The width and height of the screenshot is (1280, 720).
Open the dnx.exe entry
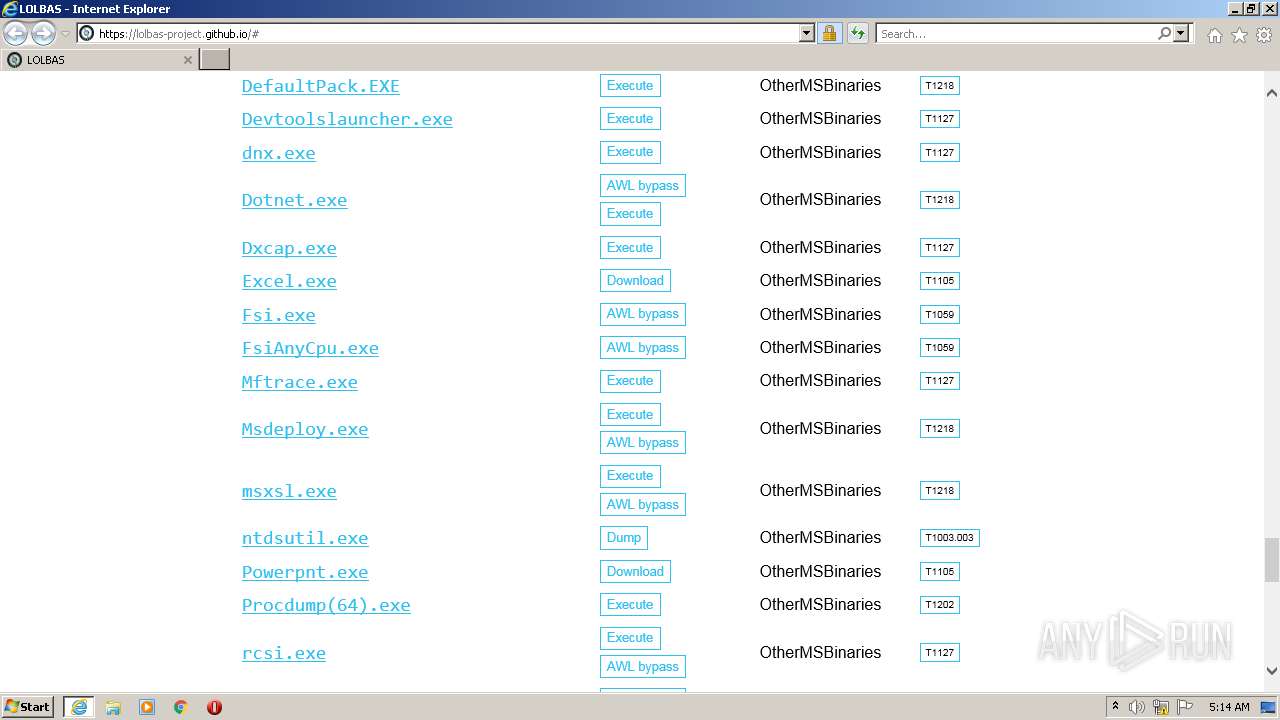(278, 153)
